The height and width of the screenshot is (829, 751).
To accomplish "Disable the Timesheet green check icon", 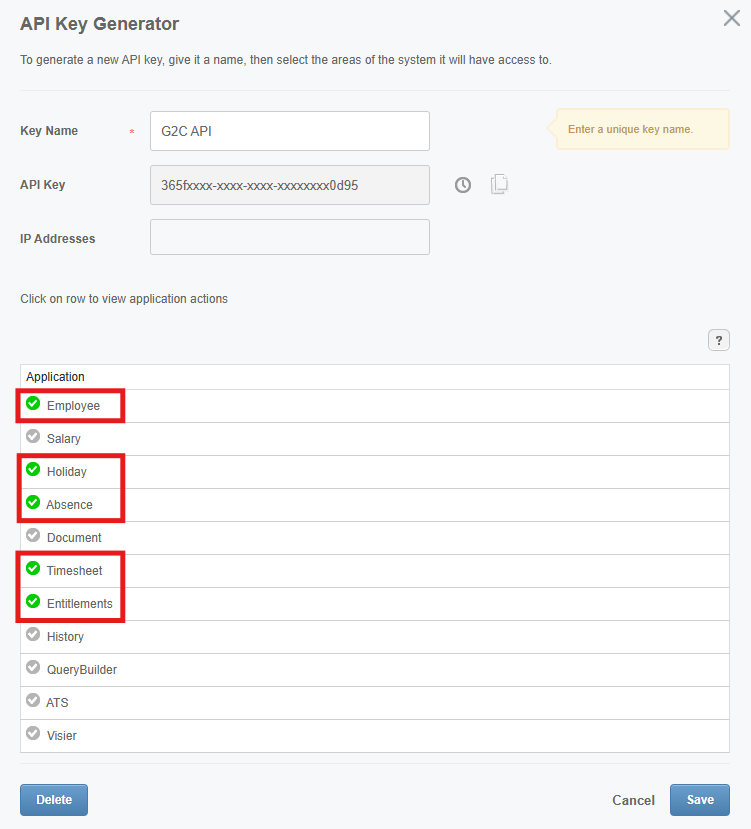I will (x=33, y=568).
